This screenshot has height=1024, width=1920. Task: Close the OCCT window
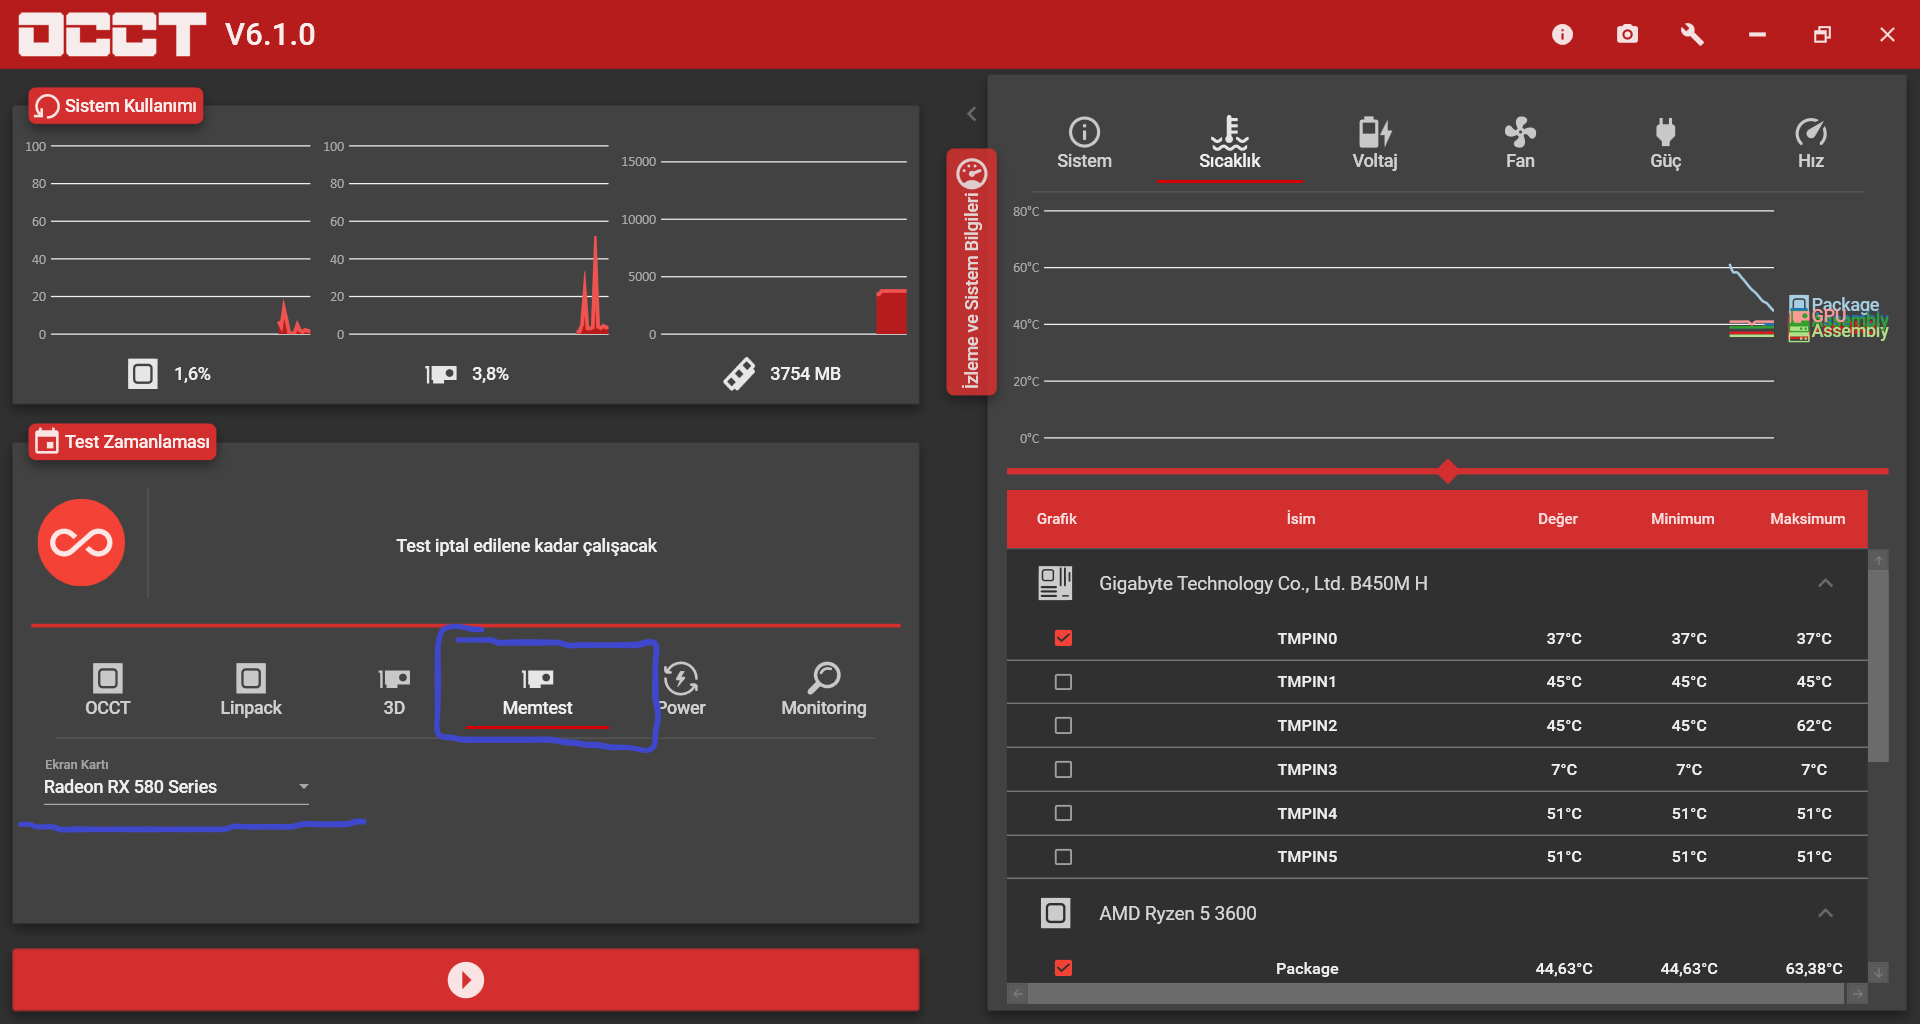1887,35
